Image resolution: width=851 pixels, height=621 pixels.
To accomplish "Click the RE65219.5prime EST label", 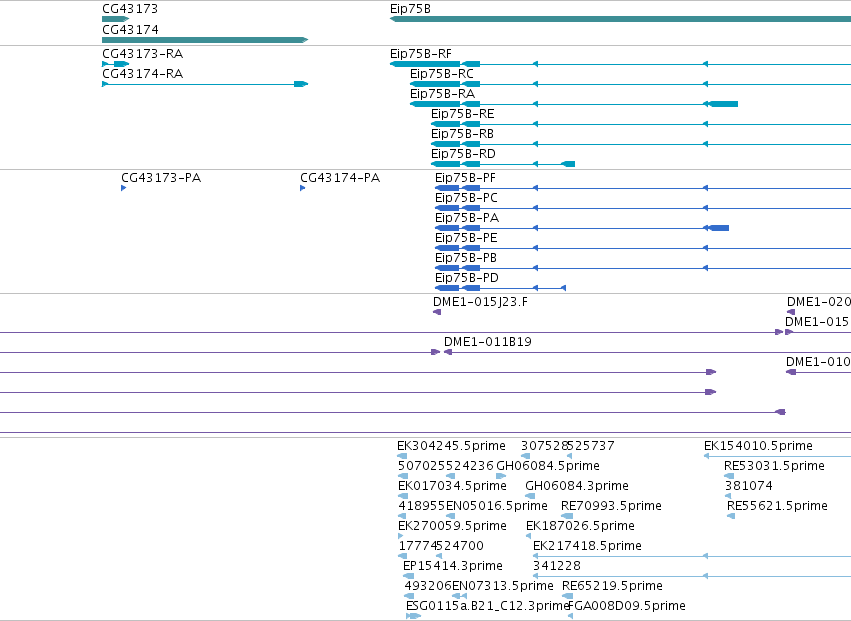I will 612,587.
